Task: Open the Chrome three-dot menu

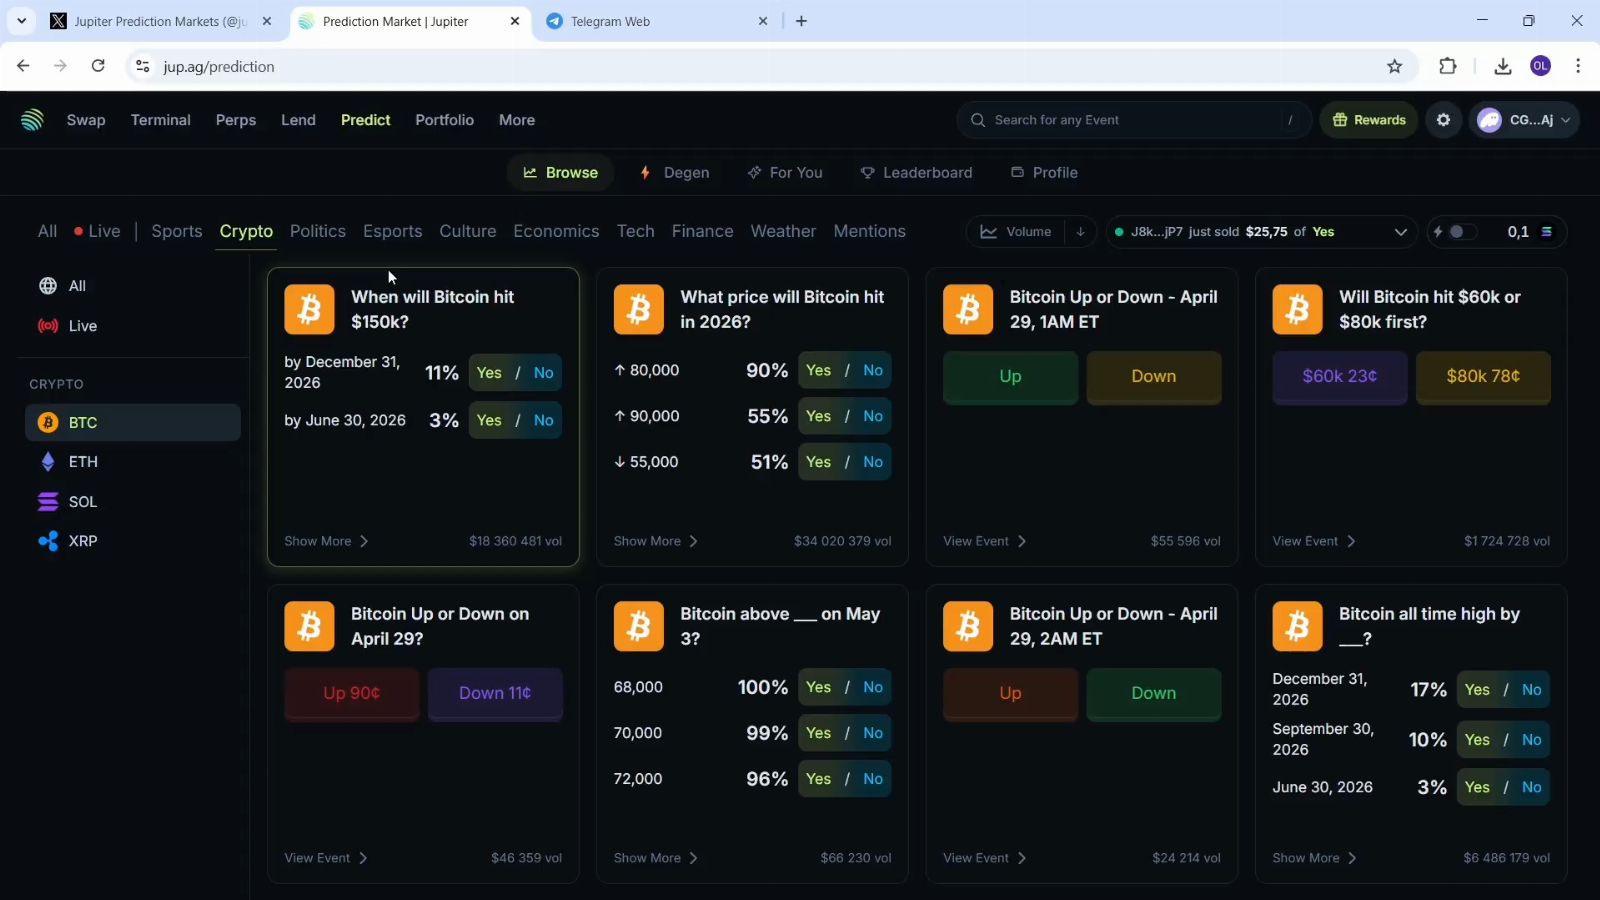Action: coord(1578,66)
